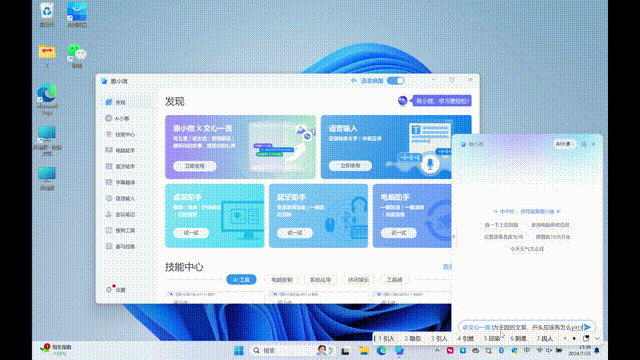The height and width of the screenshot is (360, 640).
Task: Focus the chat message input field
Action: click(x=522, y=327)
